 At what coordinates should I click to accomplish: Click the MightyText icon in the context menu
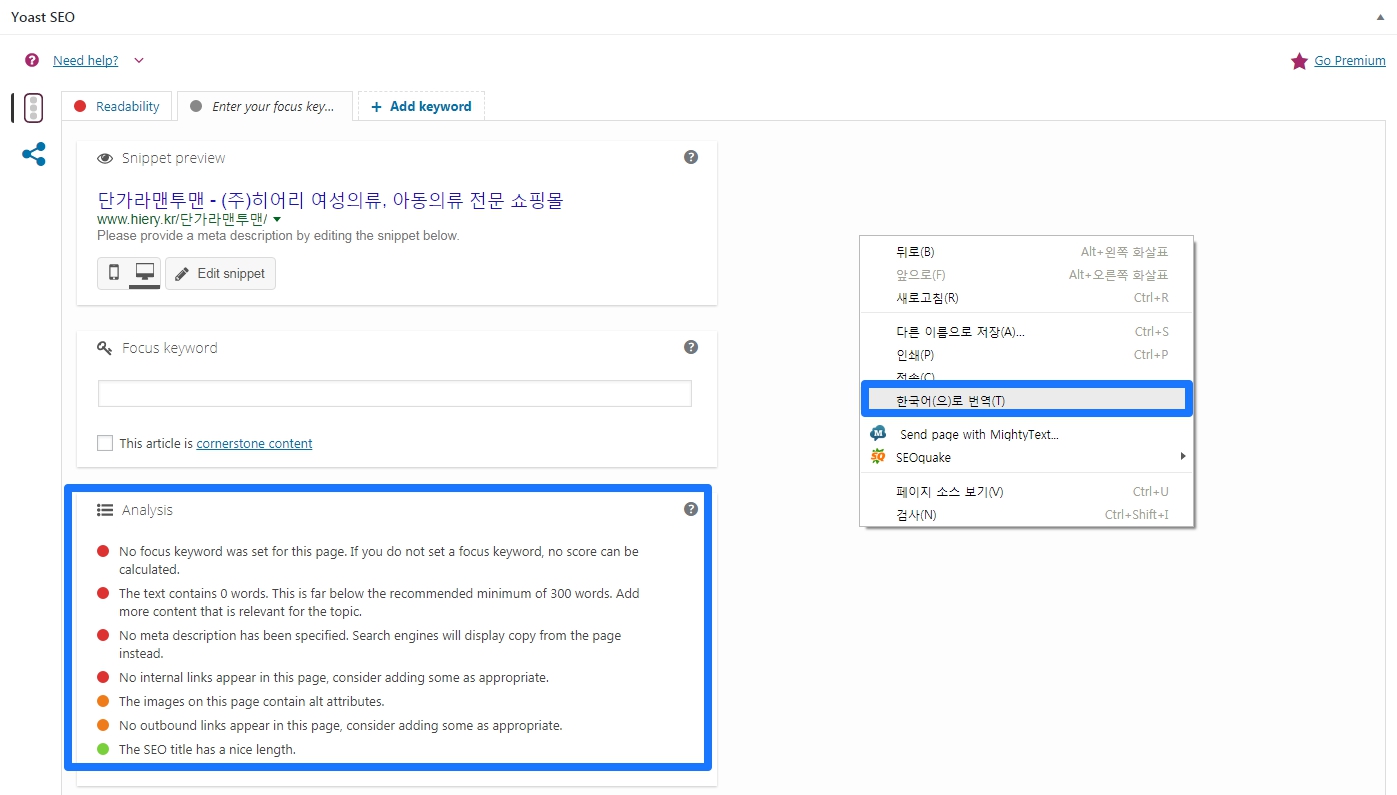point(877,433)
